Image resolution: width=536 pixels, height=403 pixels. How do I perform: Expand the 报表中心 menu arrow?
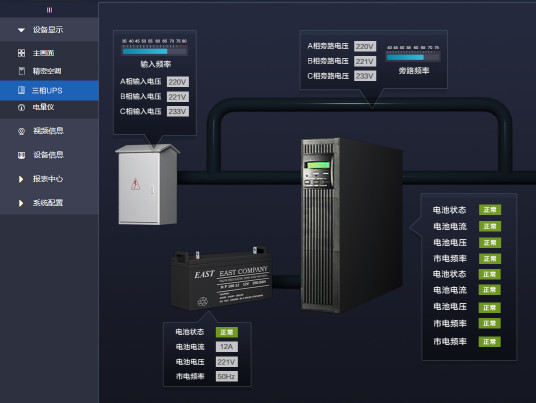click(x=21, y=179)
